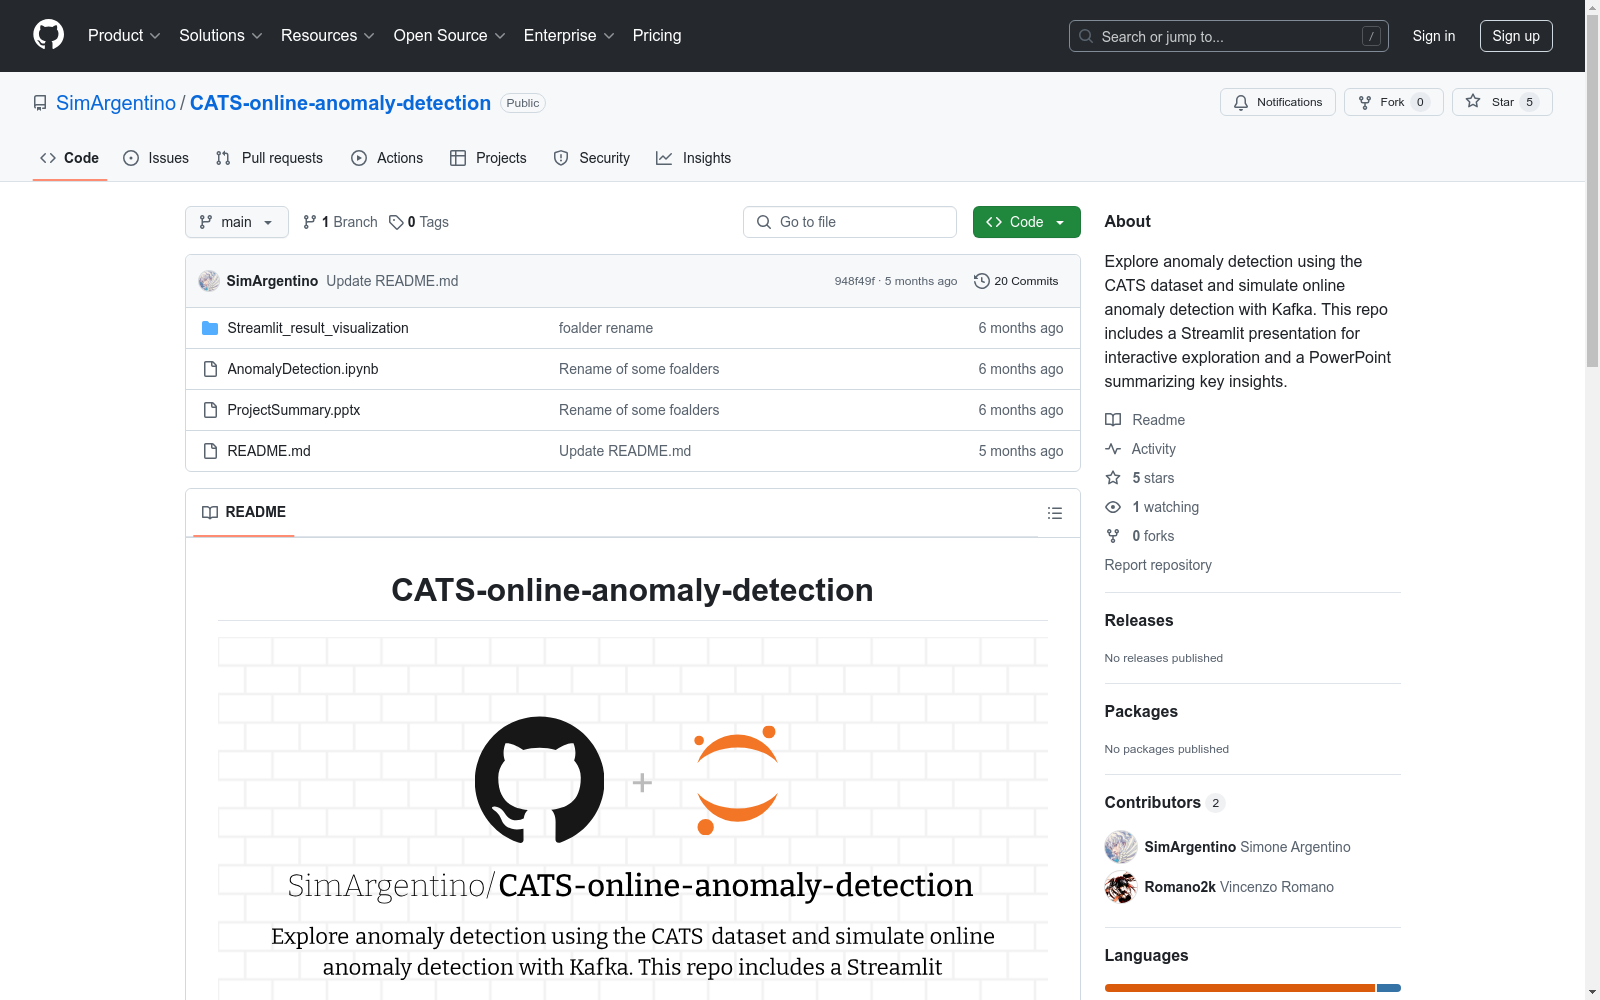
Task: Switch to the Issues tab
Action: [x=156, y=158]
